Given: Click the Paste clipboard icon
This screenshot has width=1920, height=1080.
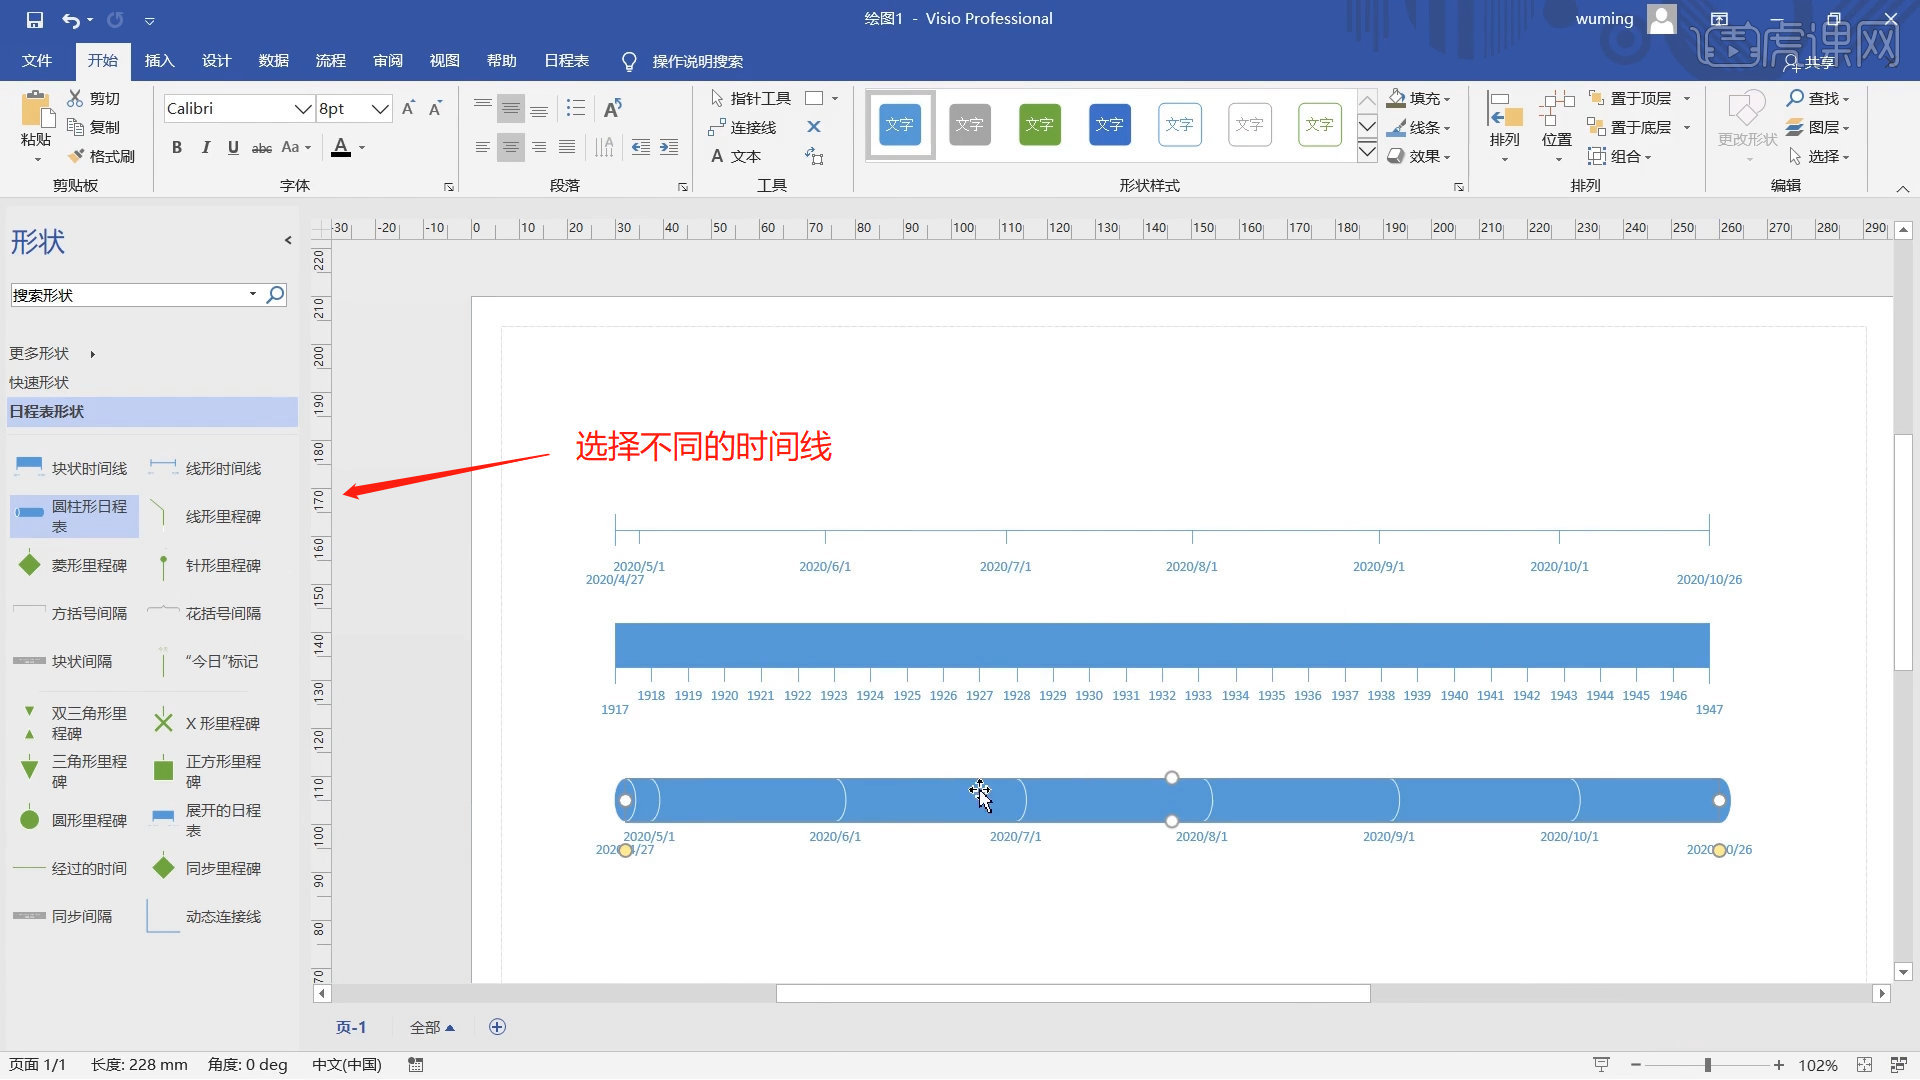Looking at the screenshot, I should coord(36,109).
